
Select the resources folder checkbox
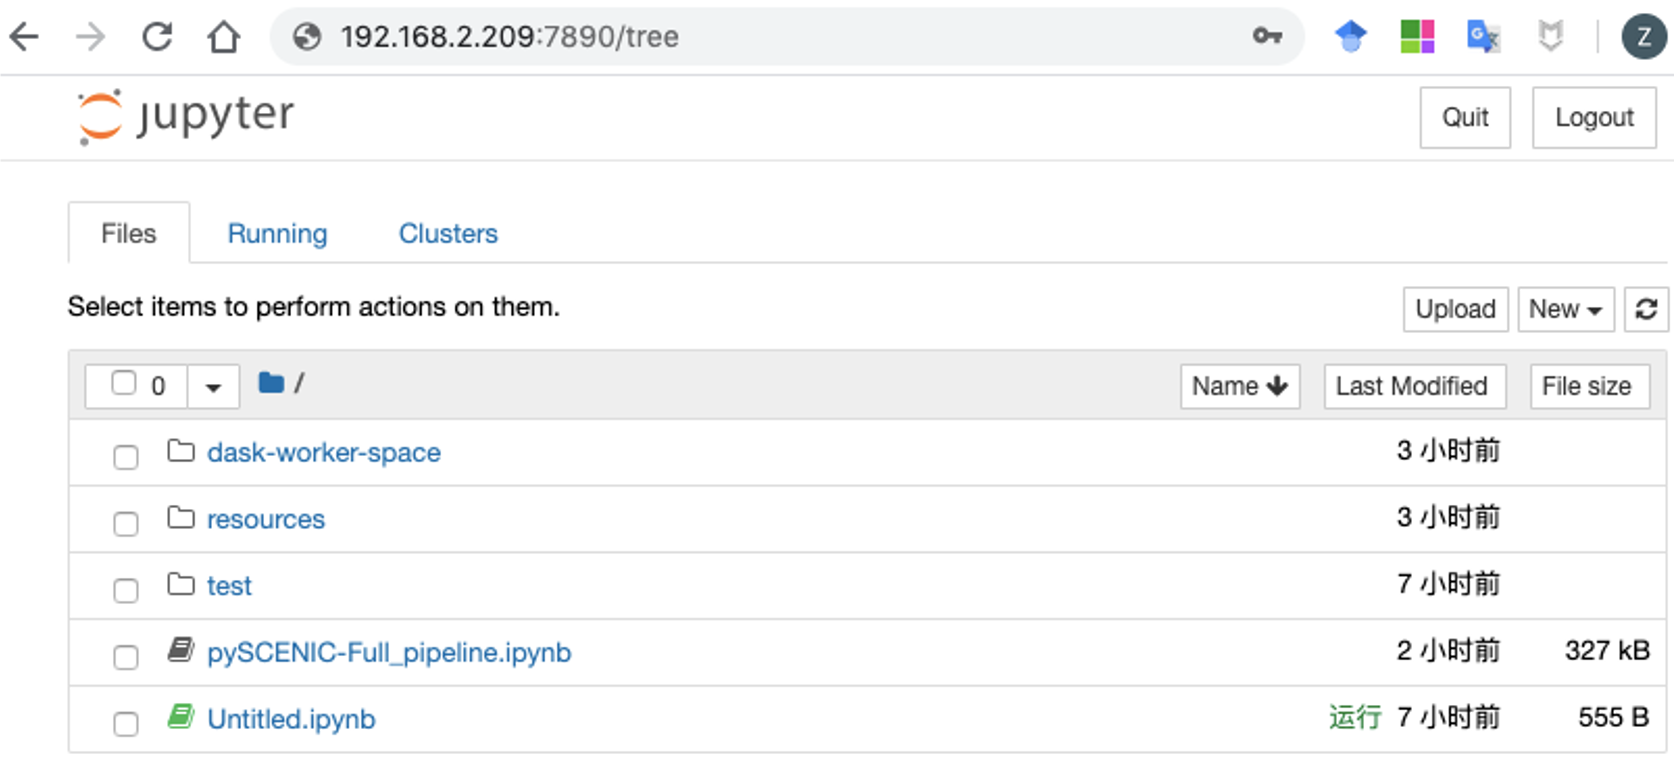coord(126,523)
